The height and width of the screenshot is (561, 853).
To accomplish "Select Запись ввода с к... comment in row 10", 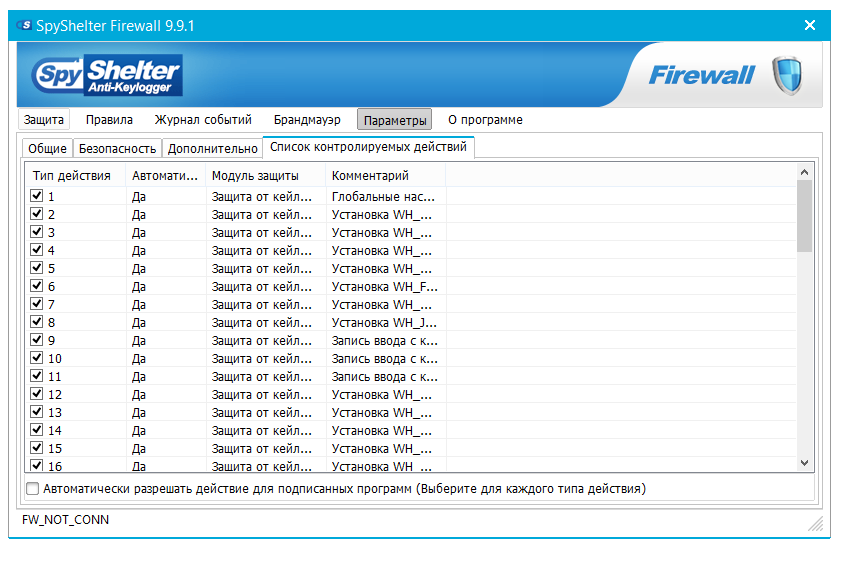I will 385,359.
